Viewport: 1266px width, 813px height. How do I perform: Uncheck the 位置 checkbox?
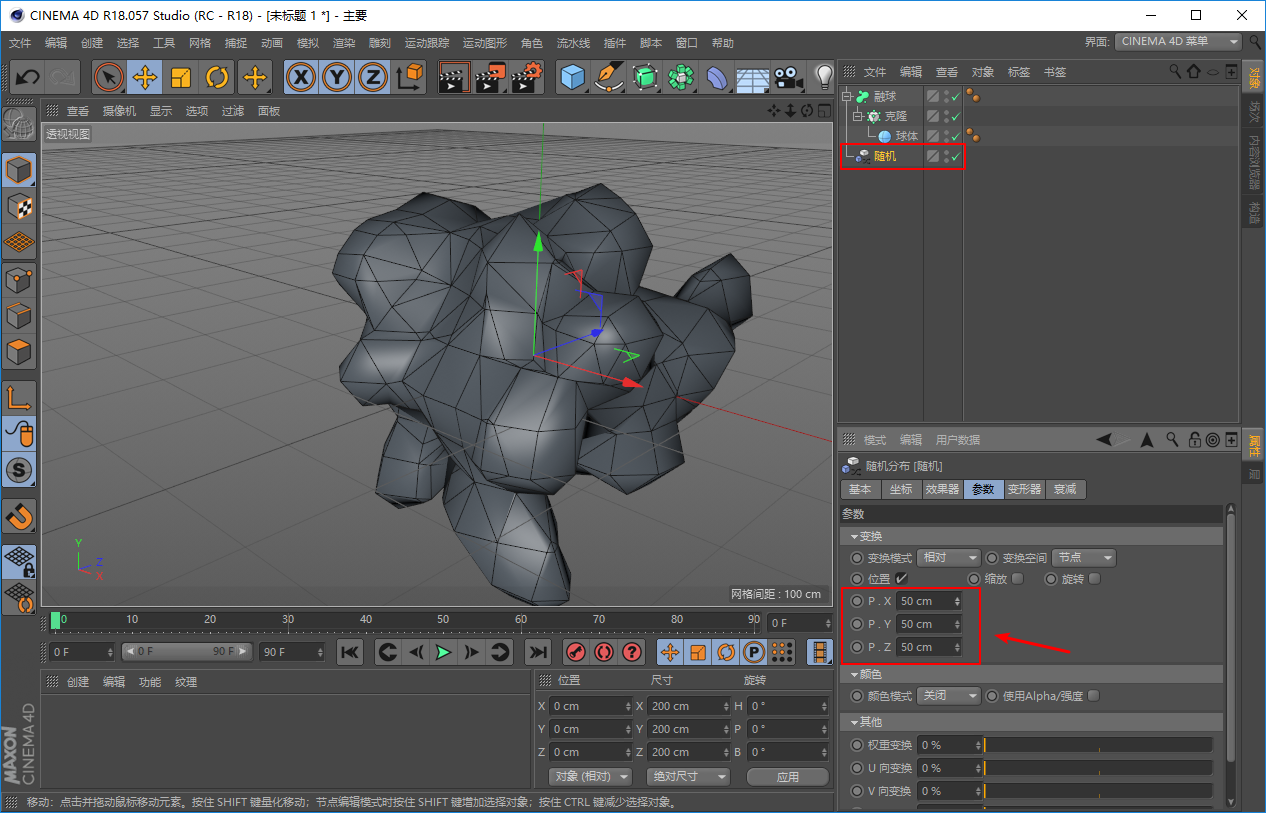pos(902,578)
